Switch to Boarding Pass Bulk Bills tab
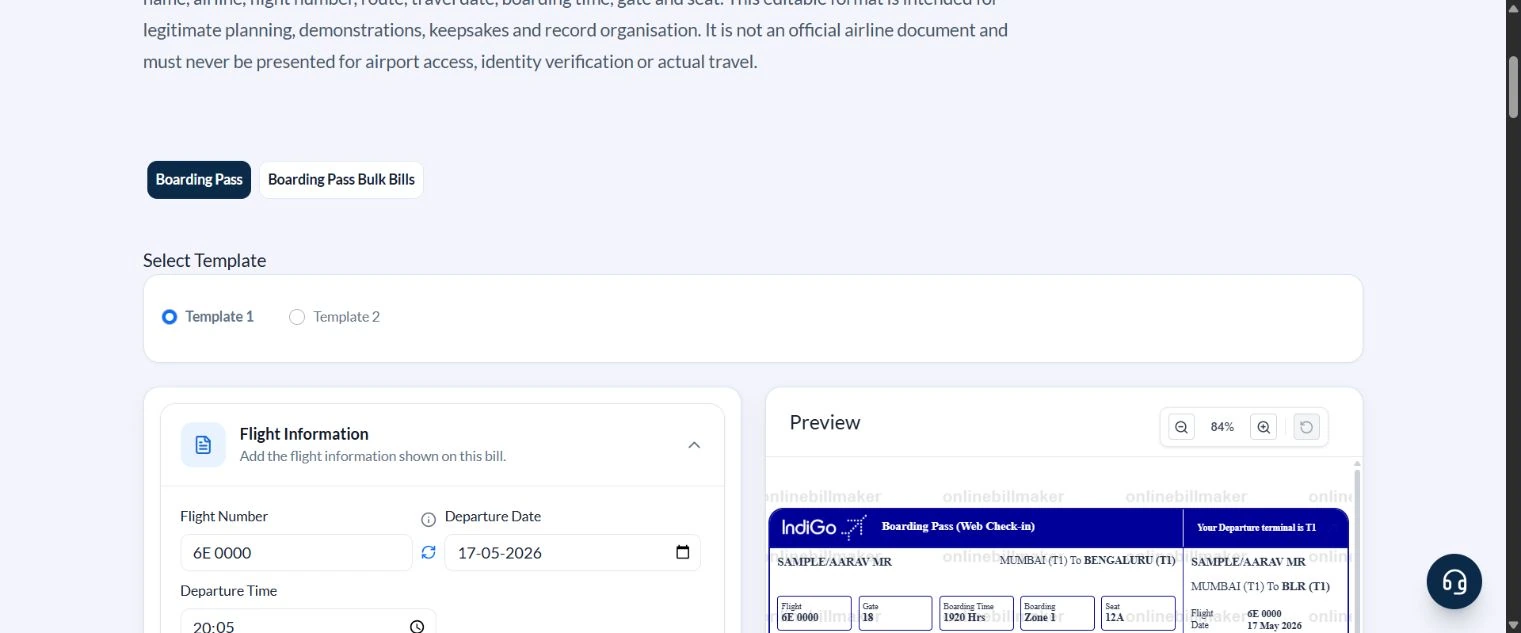The width and height of the screenshot is (1521, 633). pos(341,180)
